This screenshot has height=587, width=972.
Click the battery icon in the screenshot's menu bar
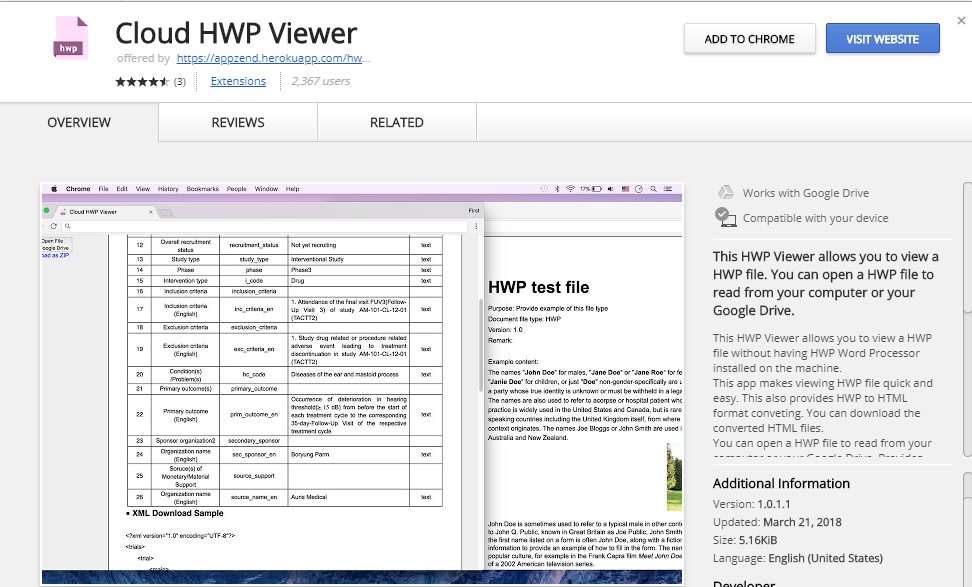click(x=597, y=188)
